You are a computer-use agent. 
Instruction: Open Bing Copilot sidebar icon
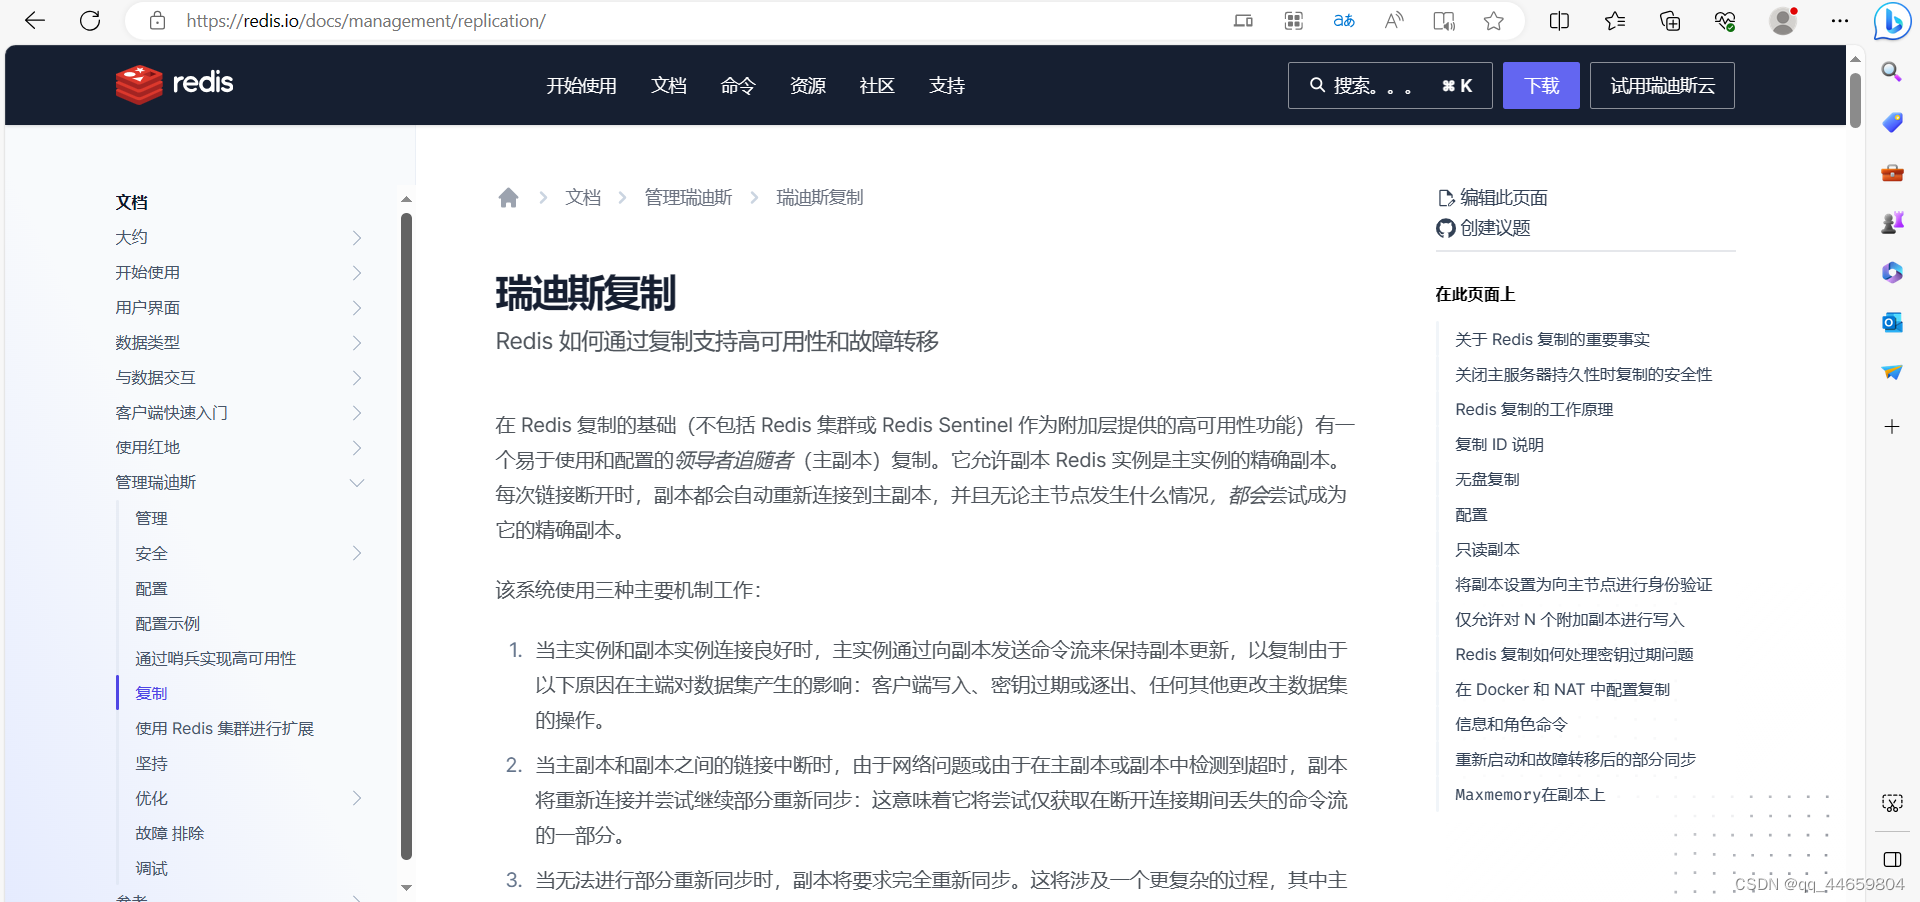1892,21
